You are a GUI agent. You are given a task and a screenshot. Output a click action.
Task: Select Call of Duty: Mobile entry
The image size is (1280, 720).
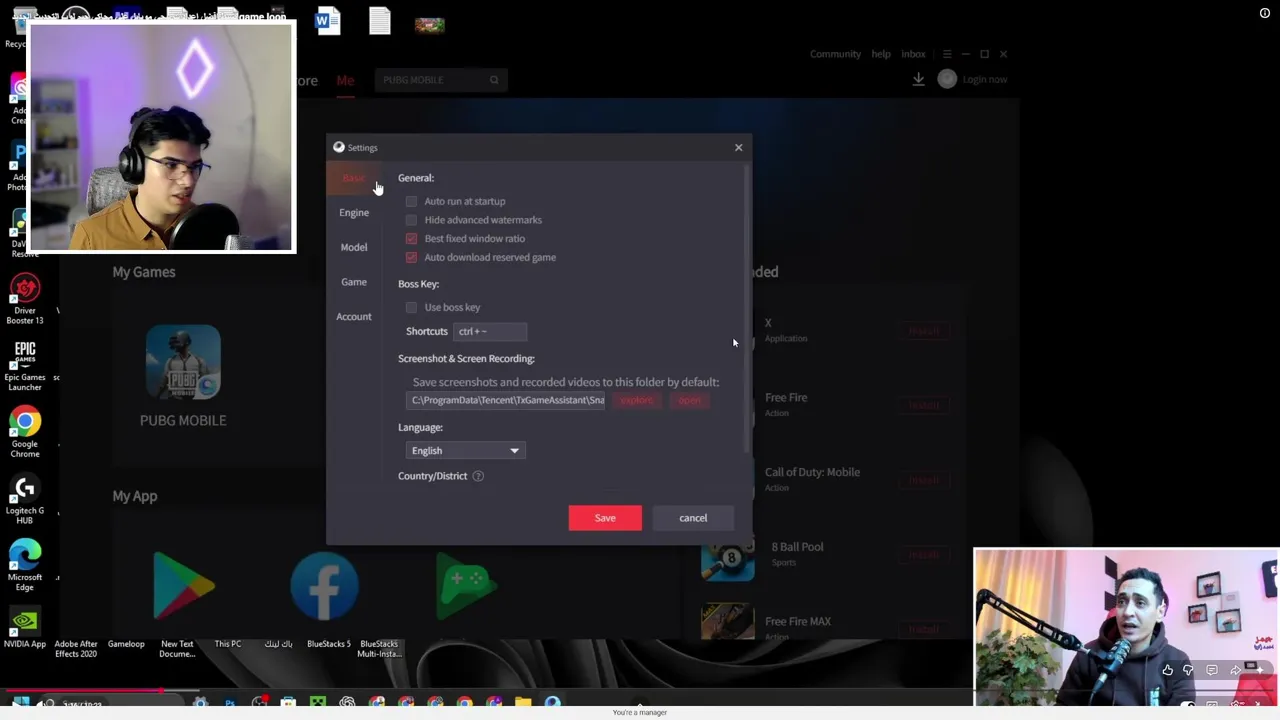pos(812,472)
